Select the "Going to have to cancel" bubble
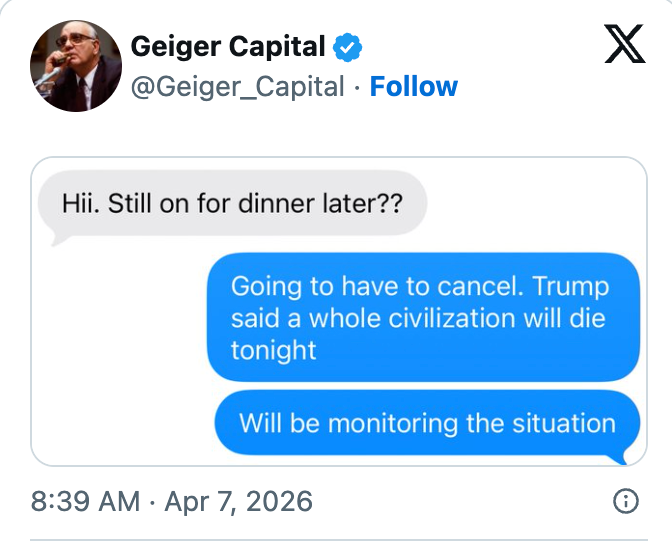 tap(422, 317)
